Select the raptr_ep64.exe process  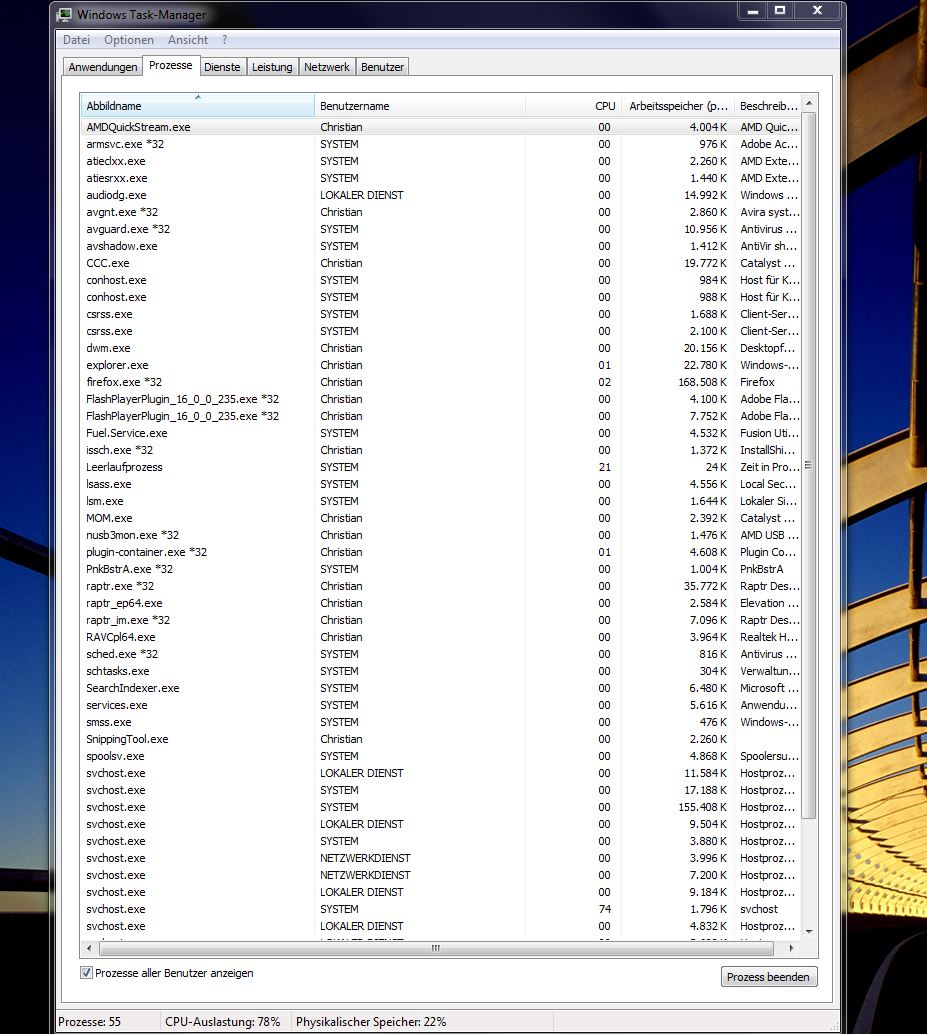coord(441,603)
